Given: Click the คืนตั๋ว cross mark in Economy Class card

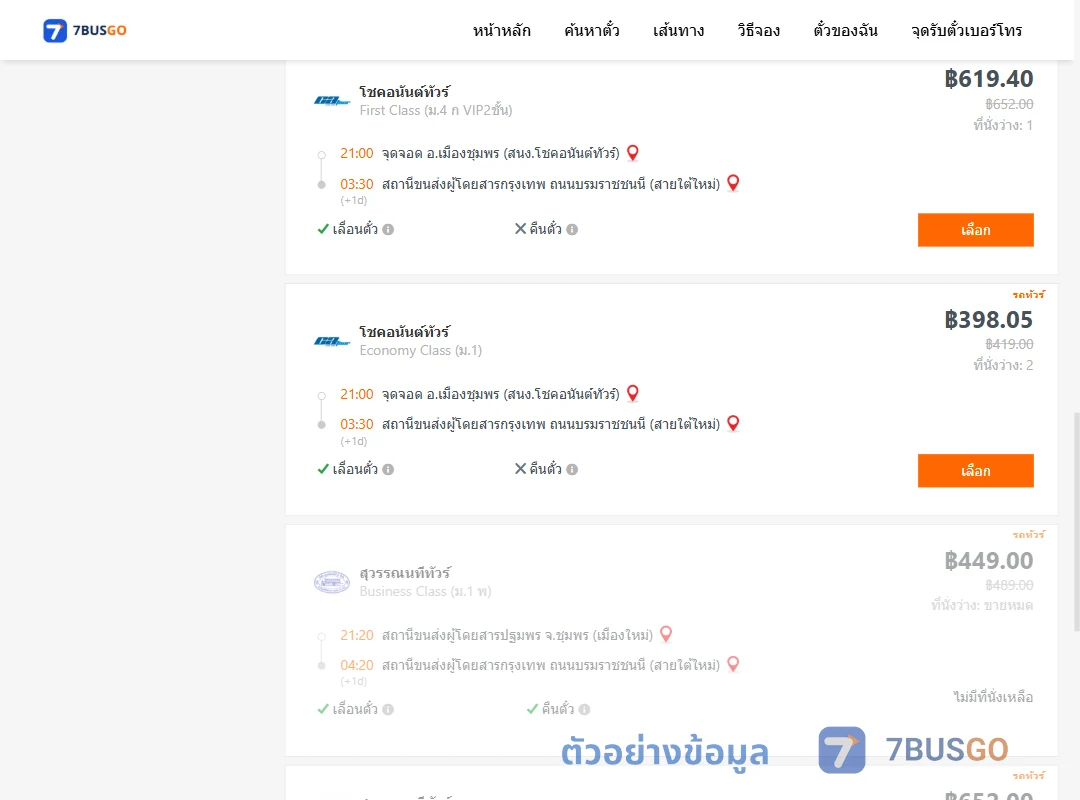Looking at the screenshot, I should (x=520, y=469).
